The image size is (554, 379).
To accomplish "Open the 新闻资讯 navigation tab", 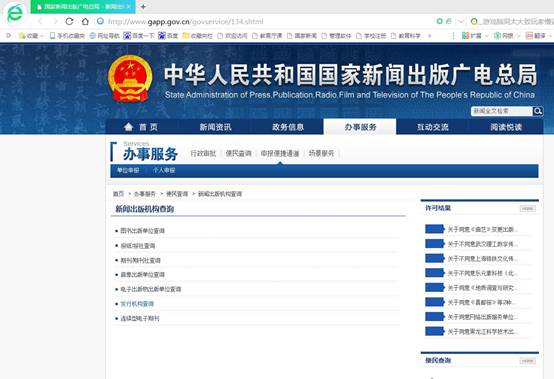I will pyautogui.click(x=215, y=127).
